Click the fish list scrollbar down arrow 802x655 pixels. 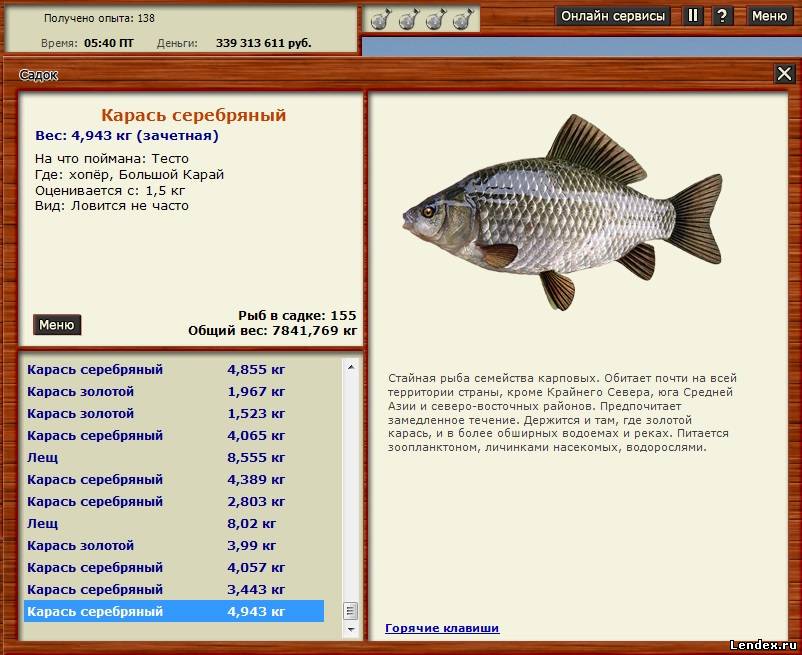[351, 629]
